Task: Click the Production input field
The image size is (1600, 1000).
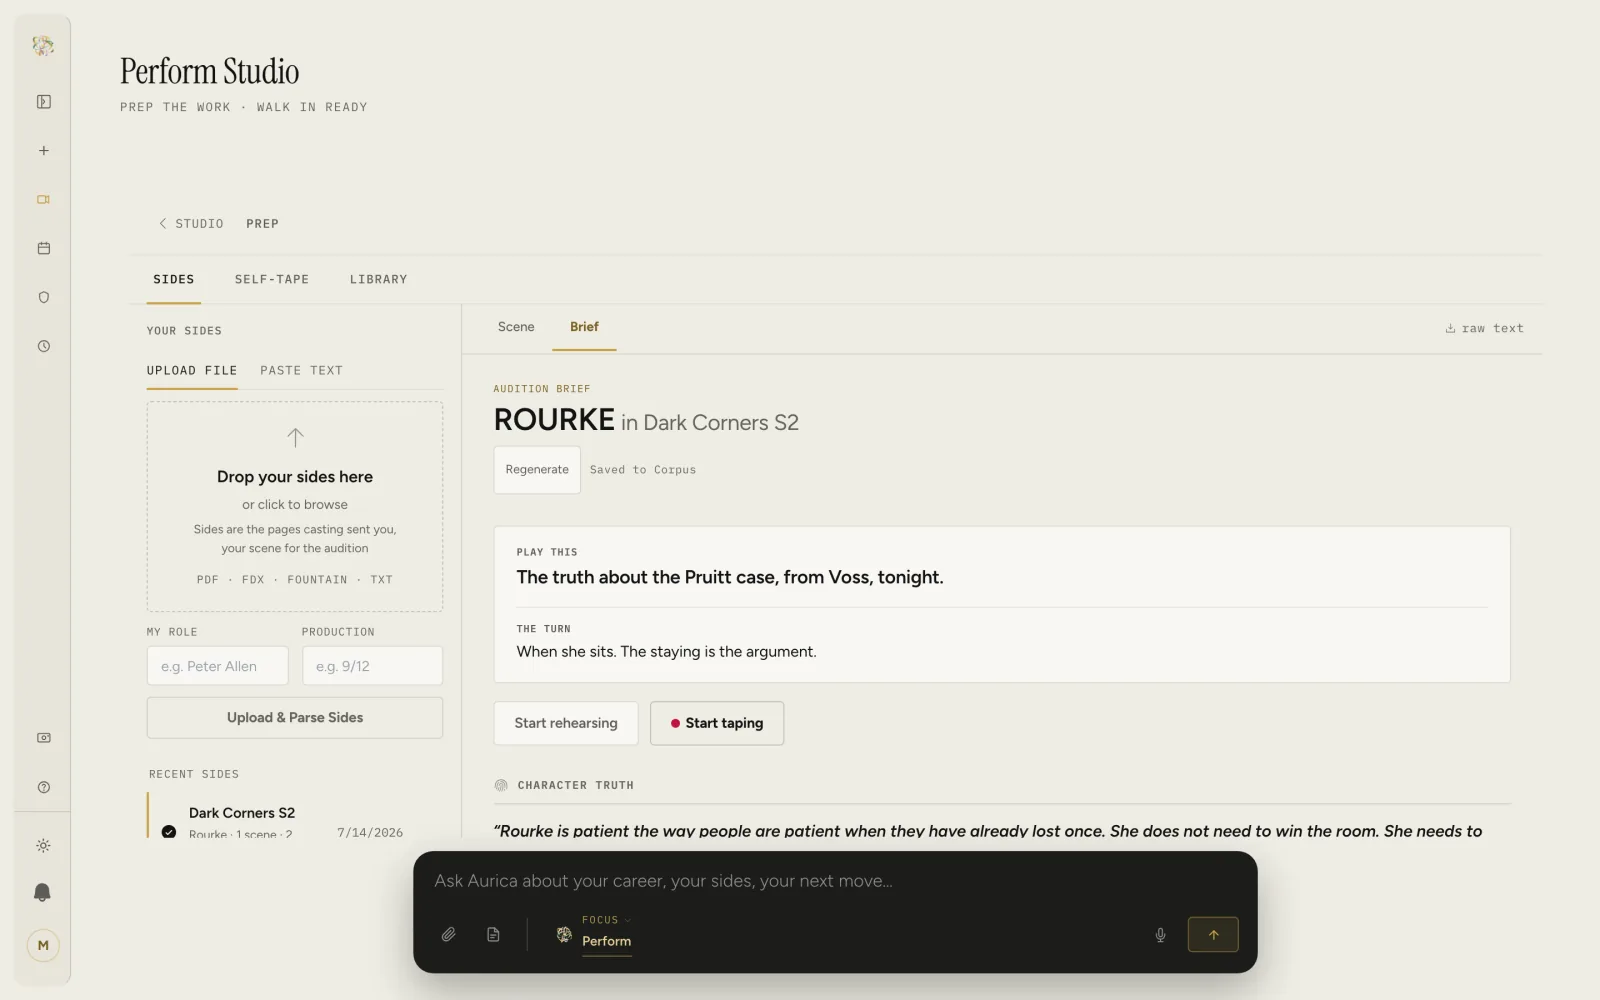Action: coord(372,666)
